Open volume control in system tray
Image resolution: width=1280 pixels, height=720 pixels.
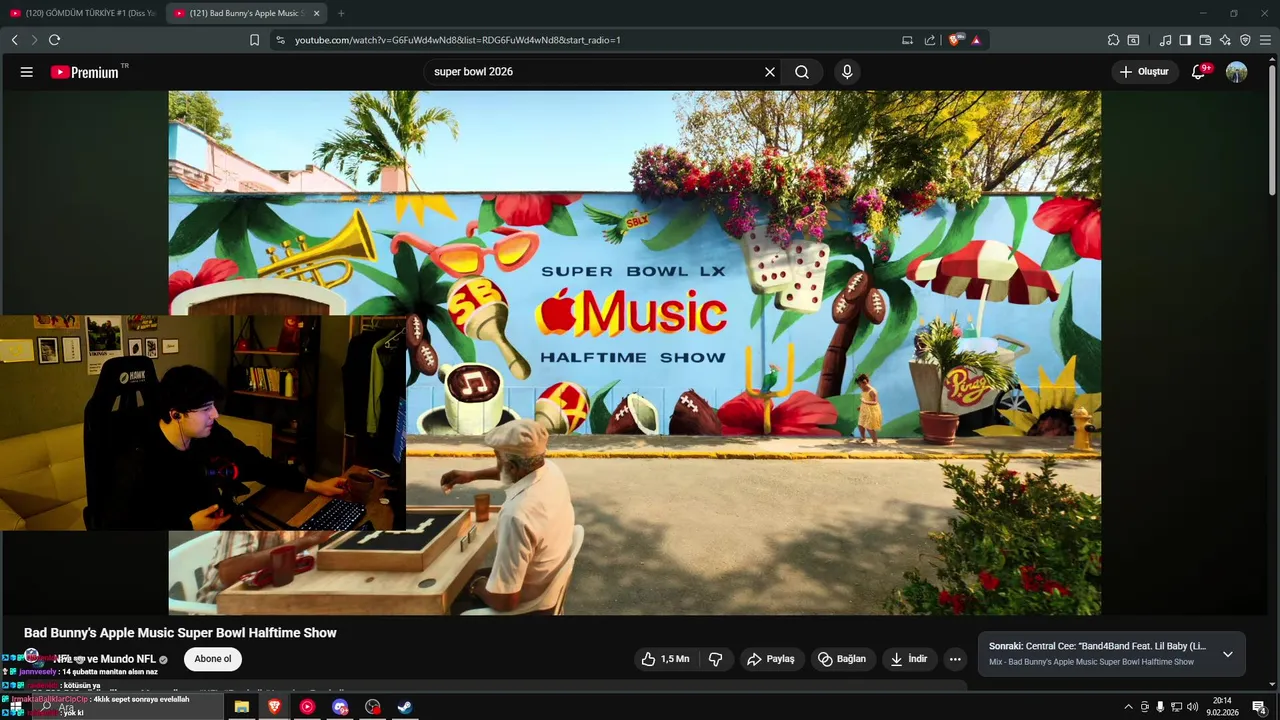(1192, 707)
